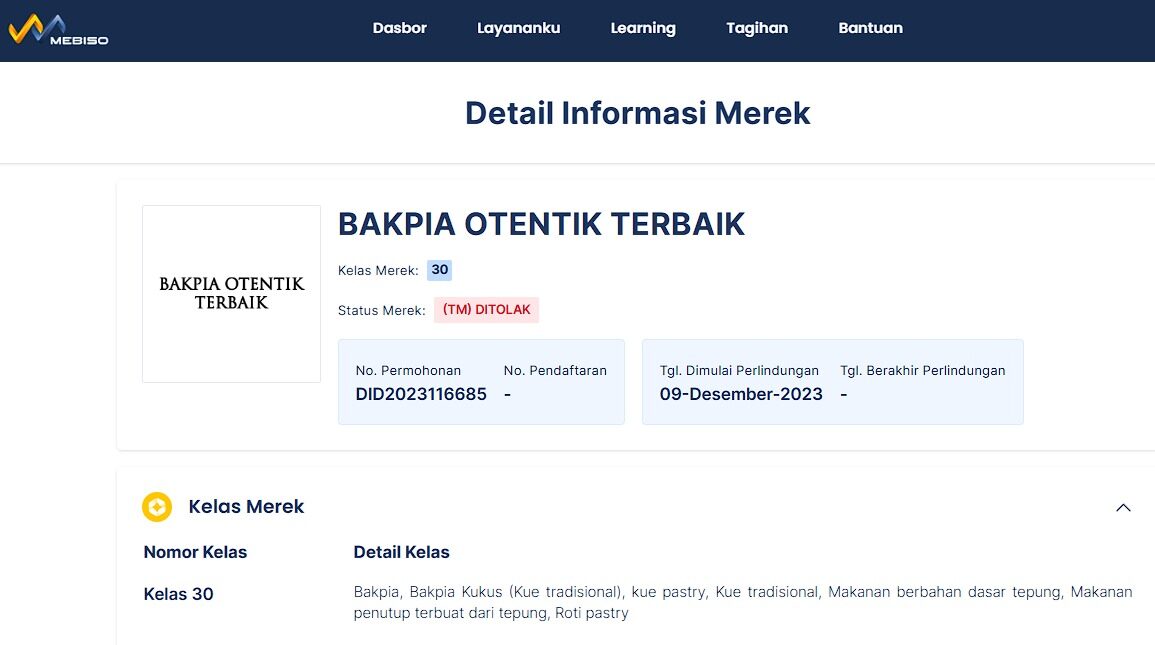Click the class description starting with Bakpia
Image resolution: width=1155 pixels, height=645 pixels.
click(x=742, y=602)
